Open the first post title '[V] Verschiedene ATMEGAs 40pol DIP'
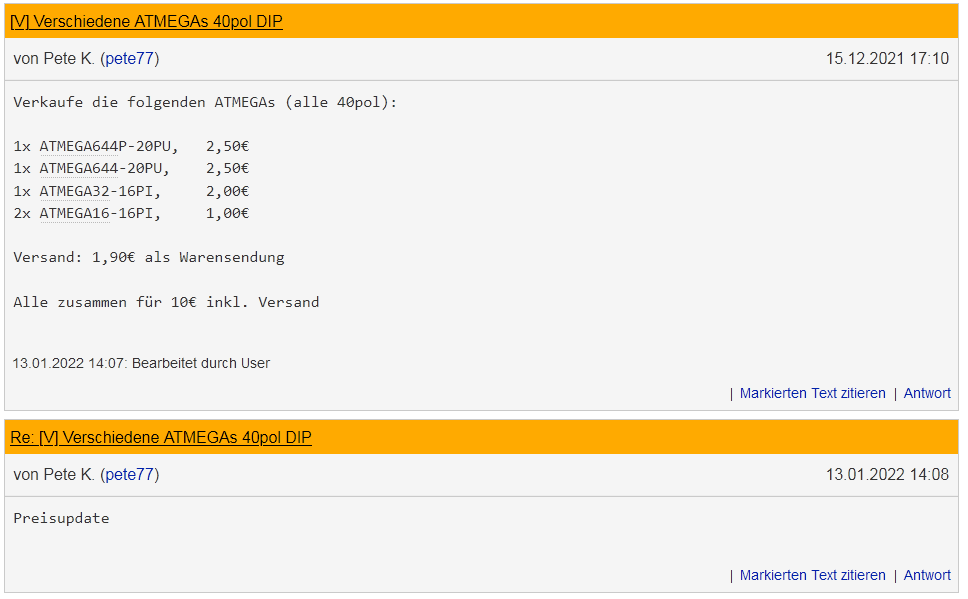This screenshot has height=599, width=968. pos(146,22)
